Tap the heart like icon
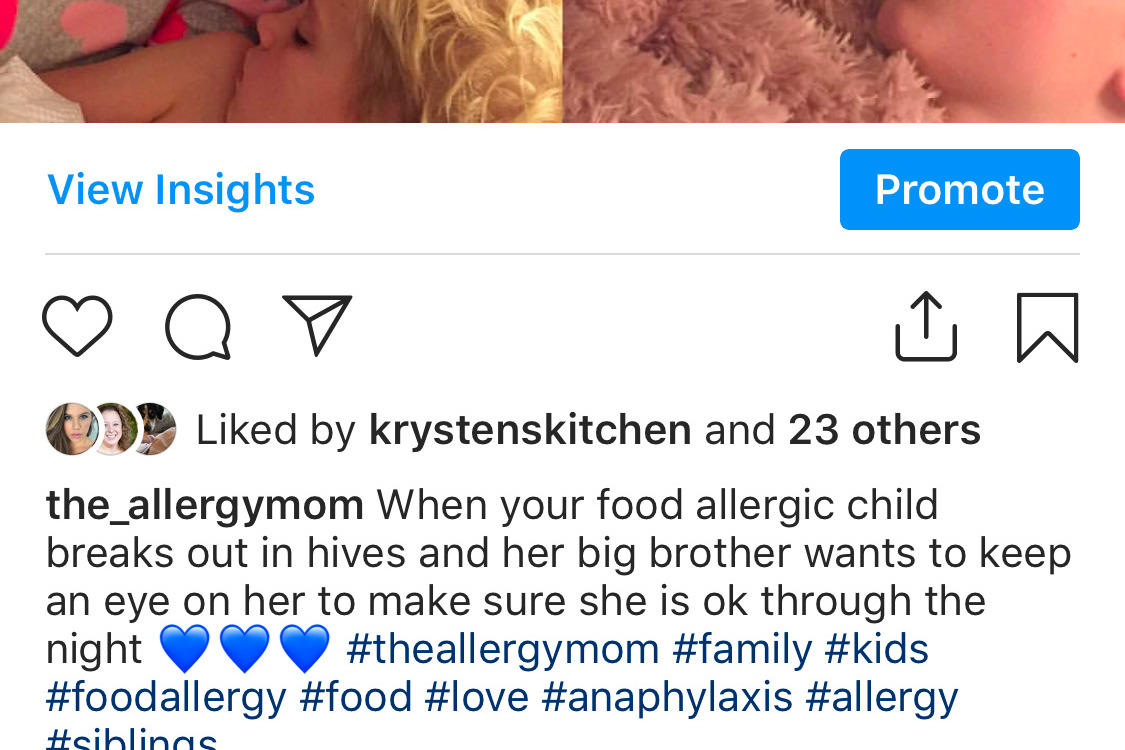Screen dimensions: 1125x750 pos(77,327)
